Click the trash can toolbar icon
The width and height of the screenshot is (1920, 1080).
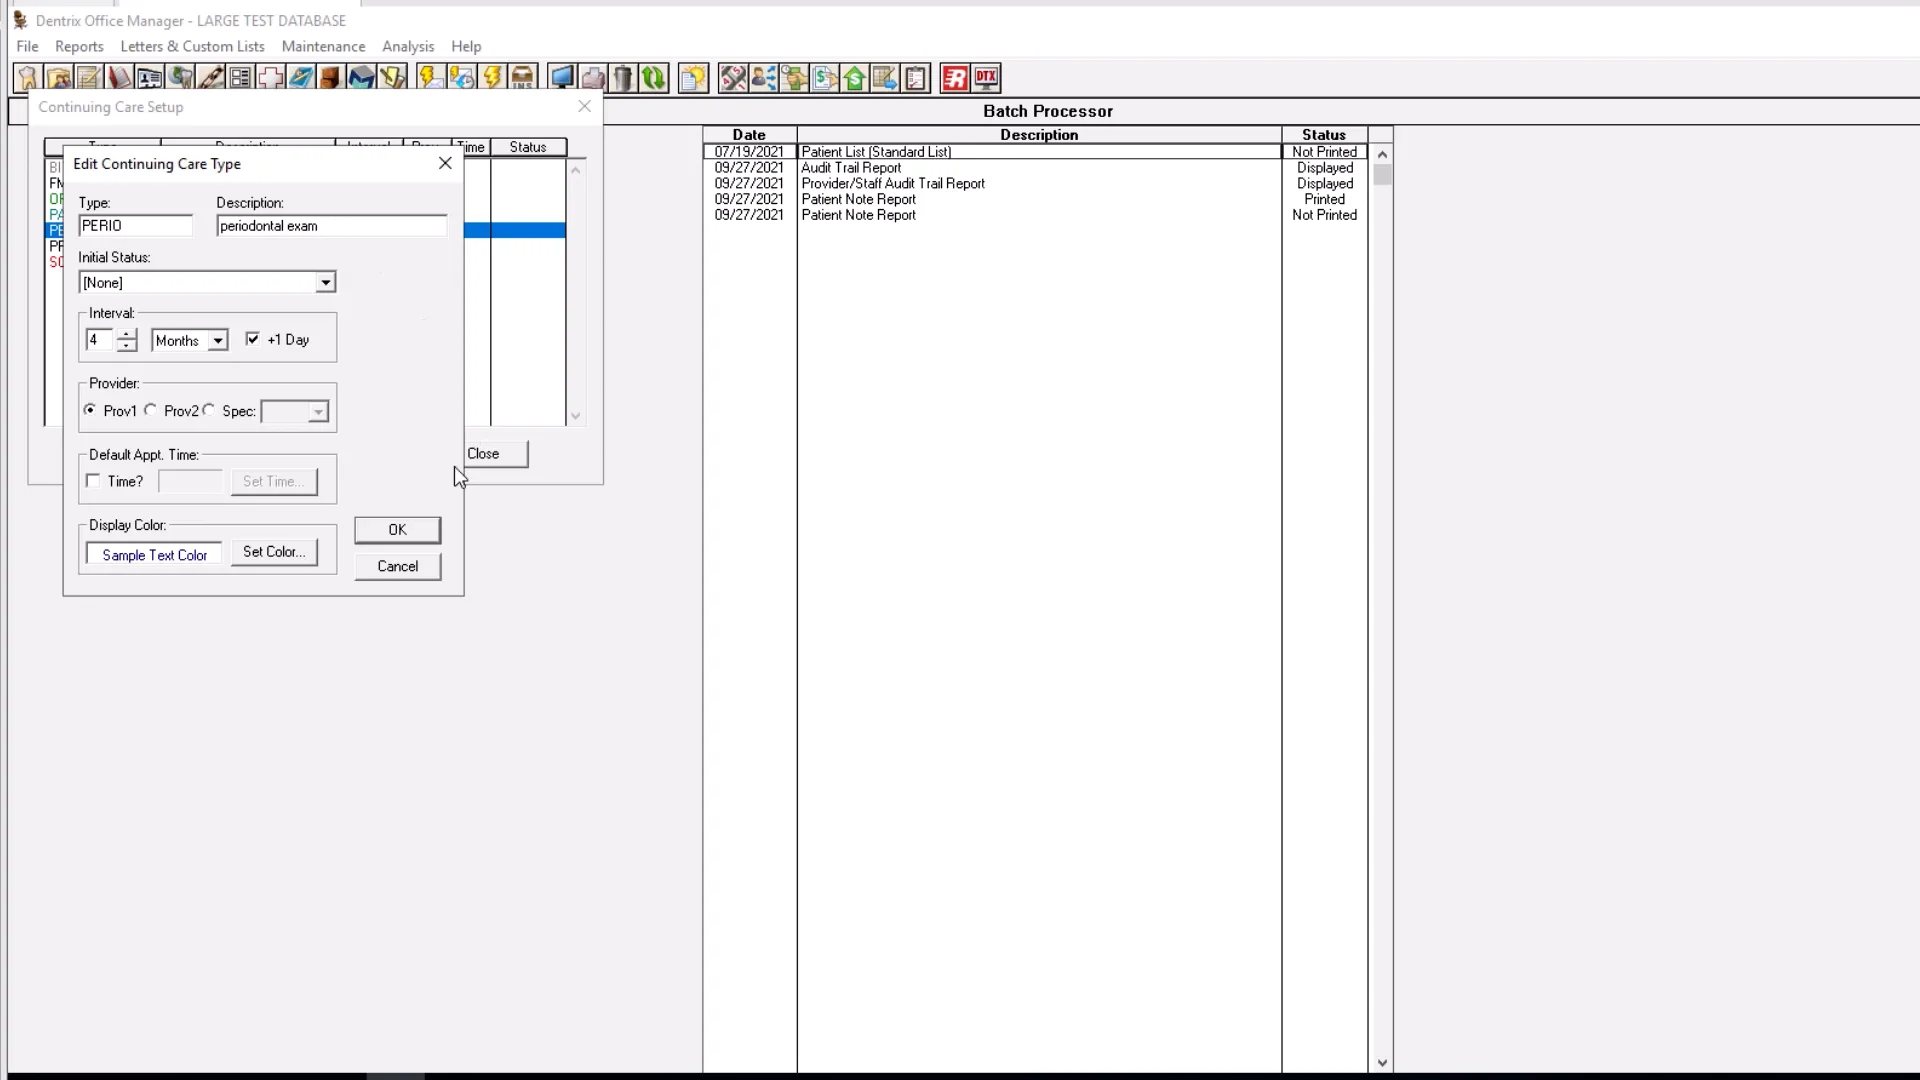click(x=623, y=78)
